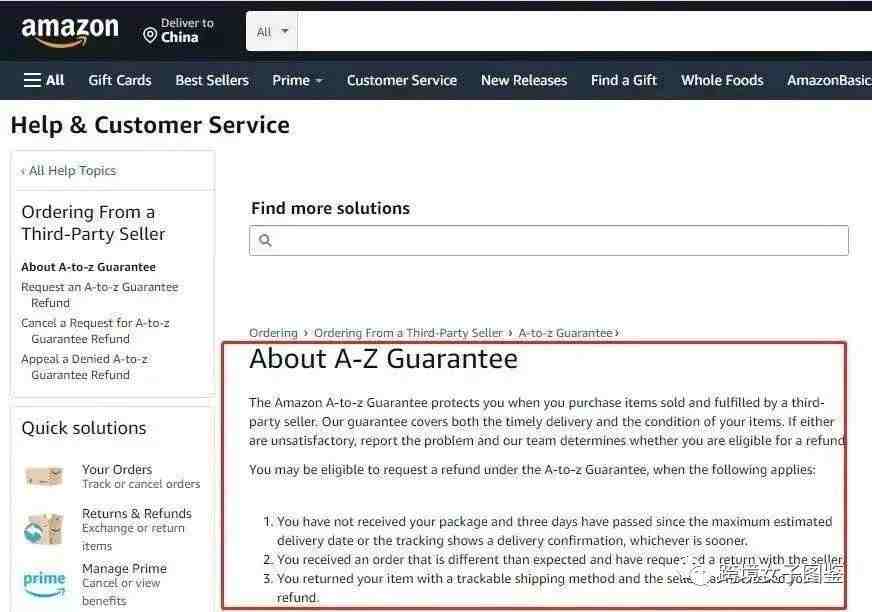The image size is (872, 612).
Task: Open Gift Cards in navigation bar
Action: coord(120,80)
